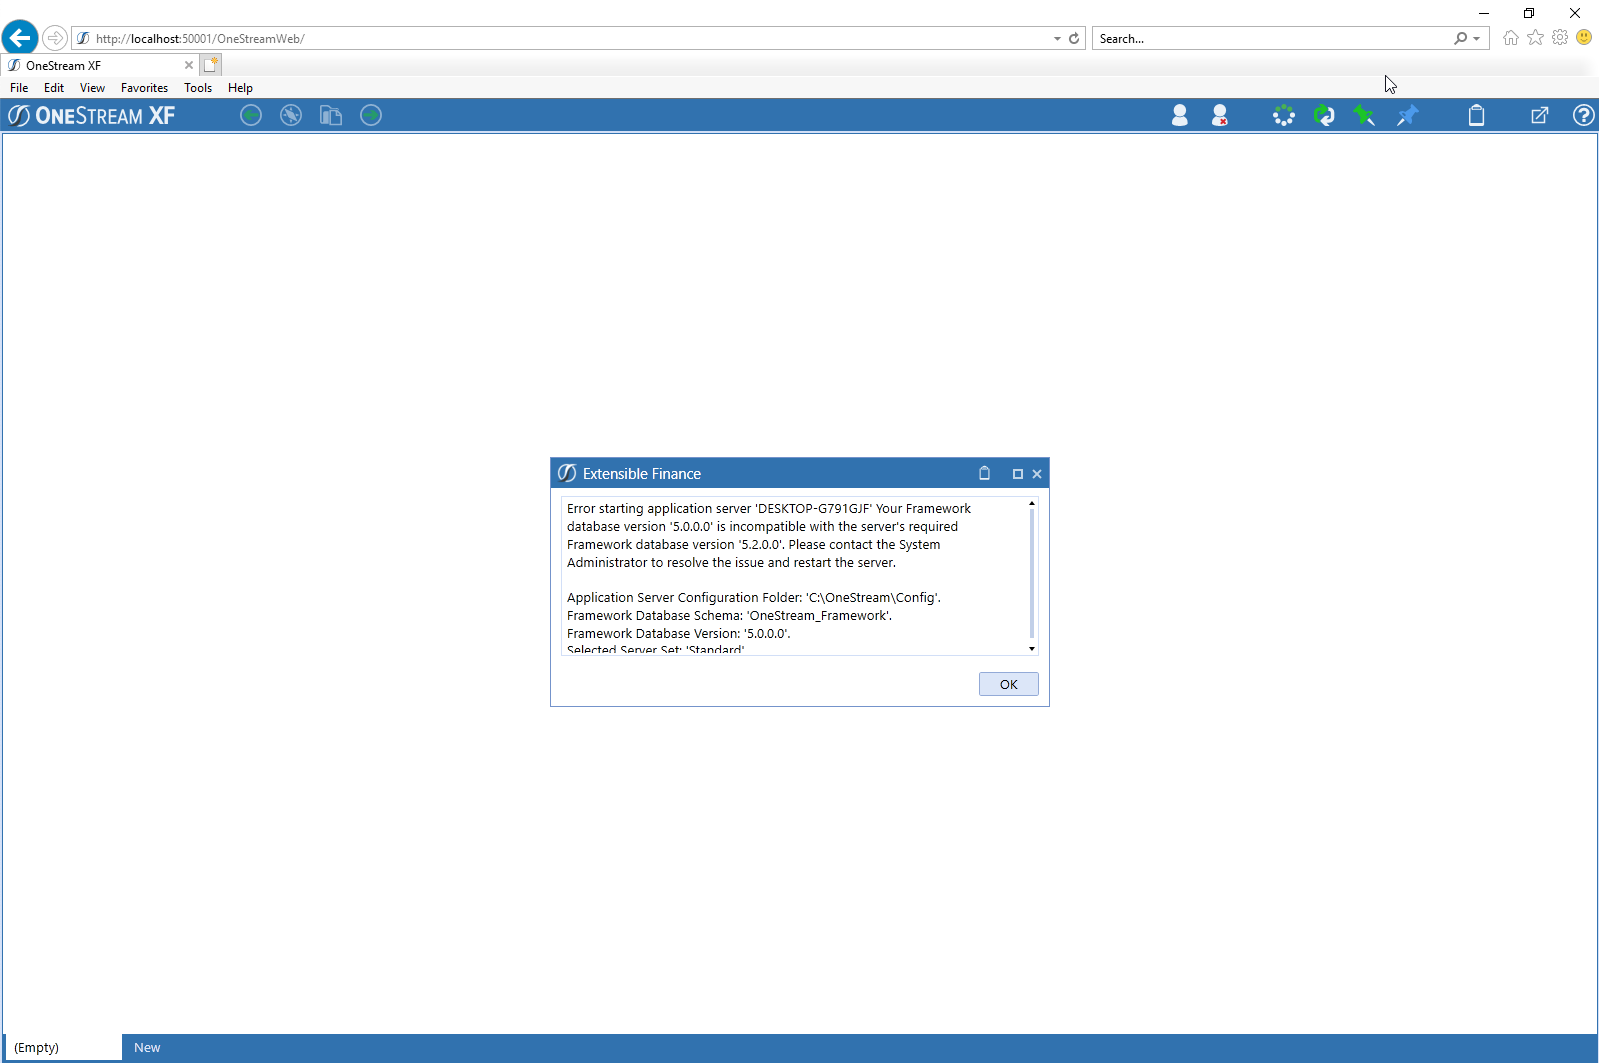Click the smiley feedback icon
Viewport: 1599px width, 1063px height.
(1584, 37)
